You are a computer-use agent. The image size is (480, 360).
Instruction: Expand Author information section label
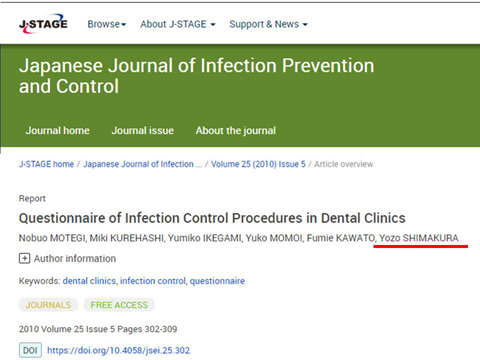[x=75, y=258]
